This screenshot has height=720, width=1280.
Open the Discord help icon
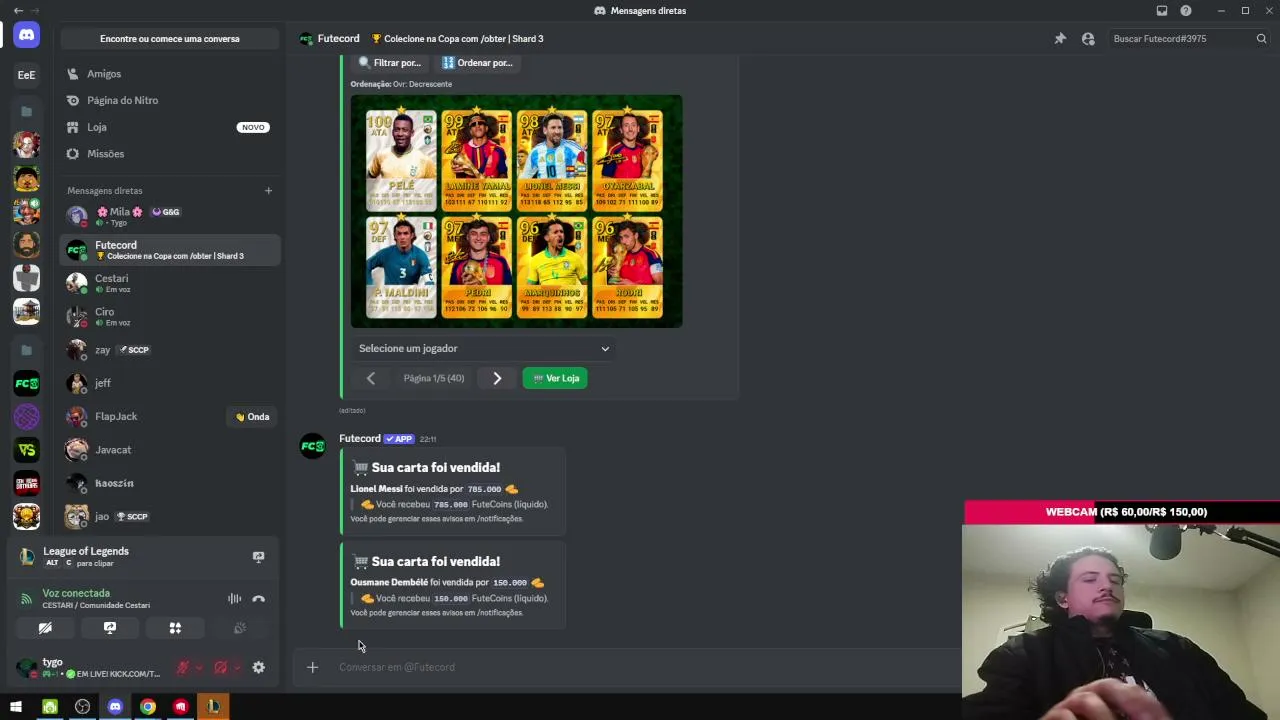(1186, 11)
